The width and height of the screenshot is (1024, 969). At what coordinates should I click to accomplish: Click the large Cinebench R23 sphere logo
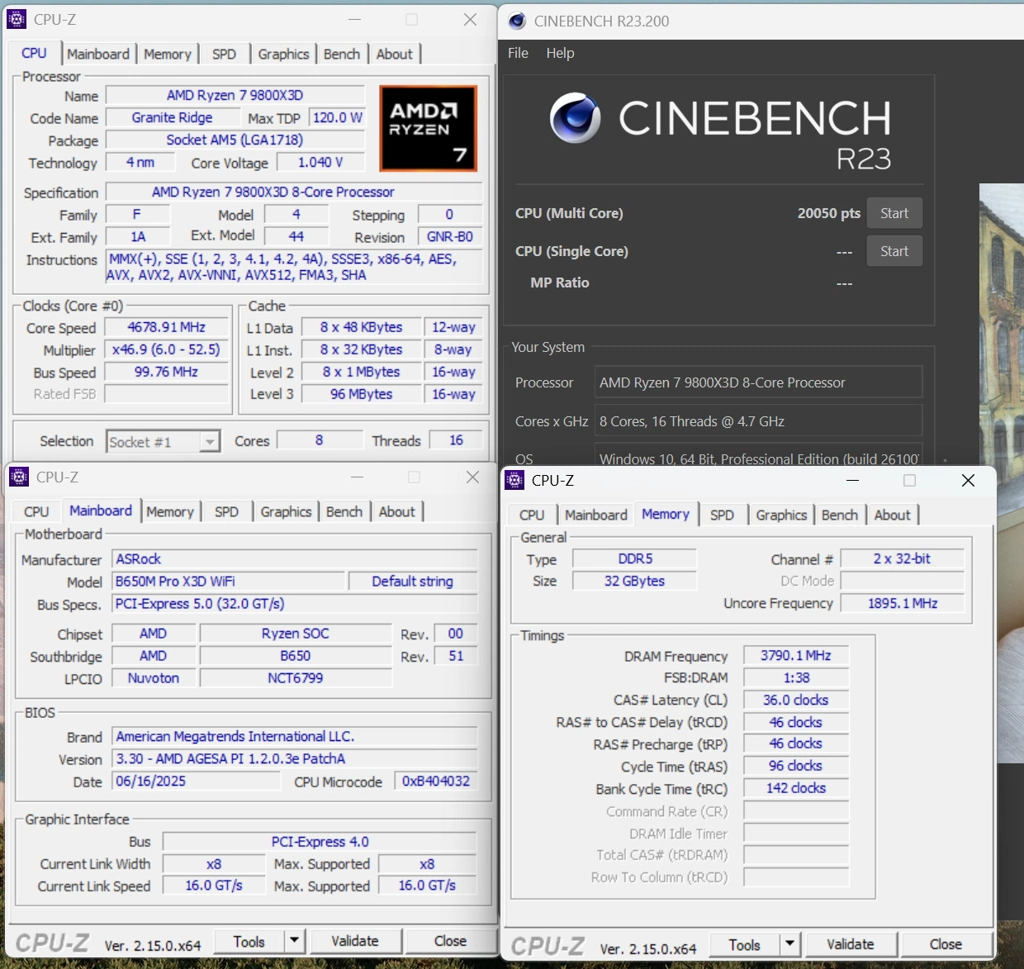(575, 118)
